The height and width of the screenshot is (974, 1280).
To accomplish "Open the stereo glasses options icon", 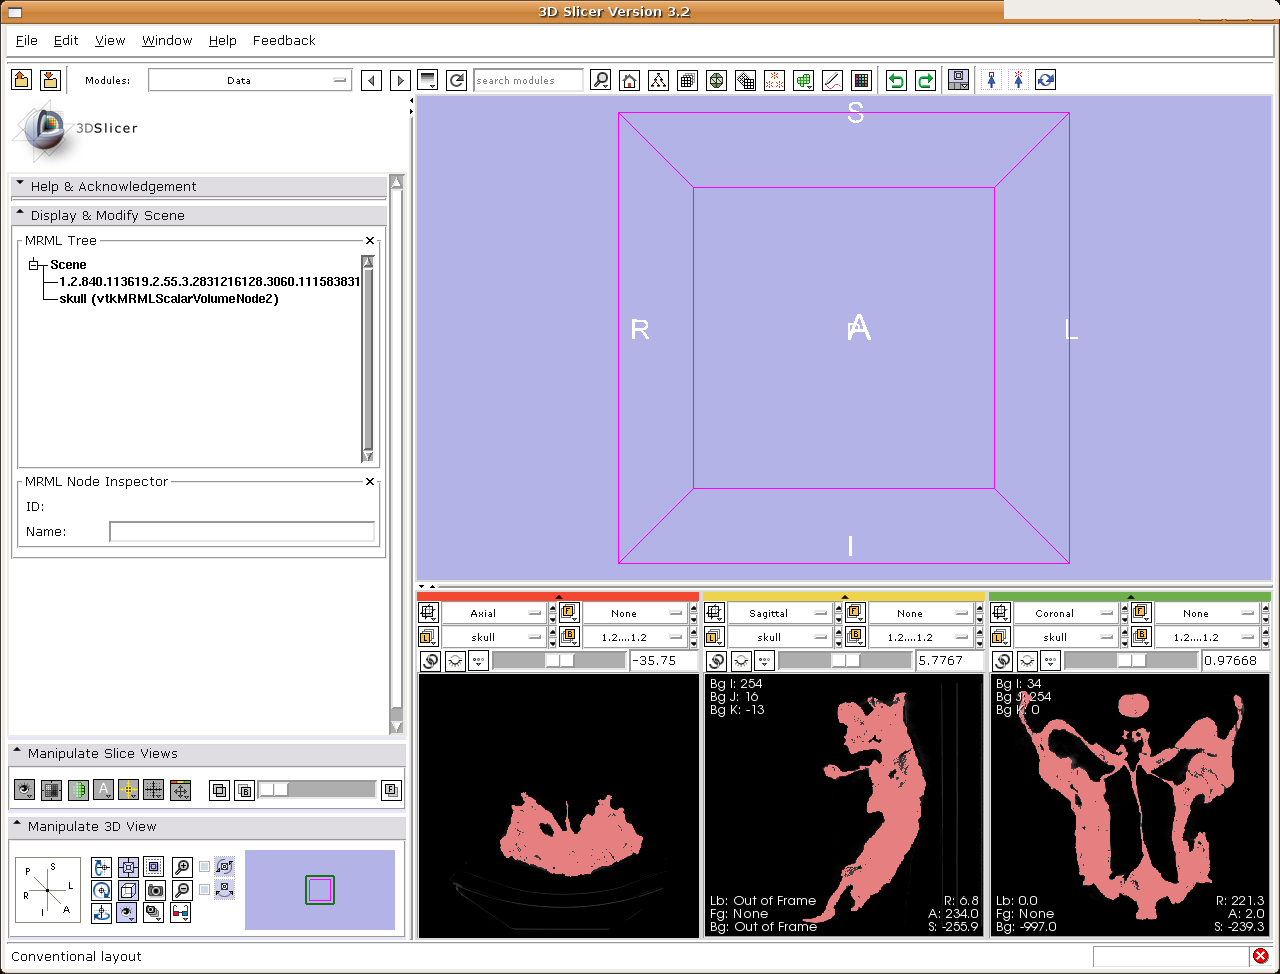I will click(181, 912).
